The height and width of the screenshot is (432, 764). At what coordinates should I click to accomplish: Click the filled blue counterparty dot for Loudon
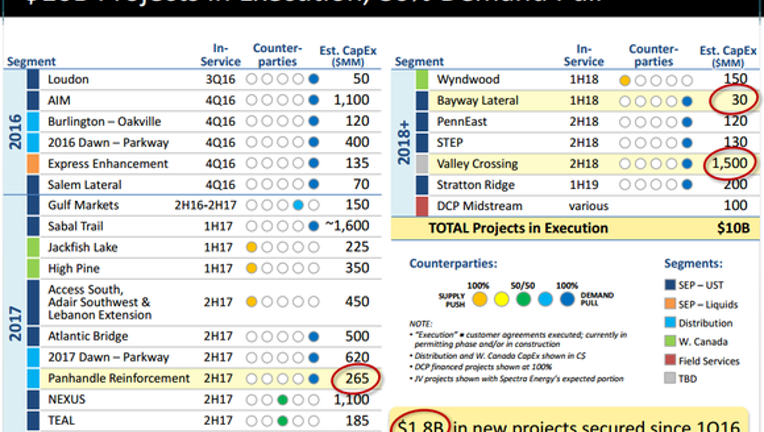click(x=314, y=79)
